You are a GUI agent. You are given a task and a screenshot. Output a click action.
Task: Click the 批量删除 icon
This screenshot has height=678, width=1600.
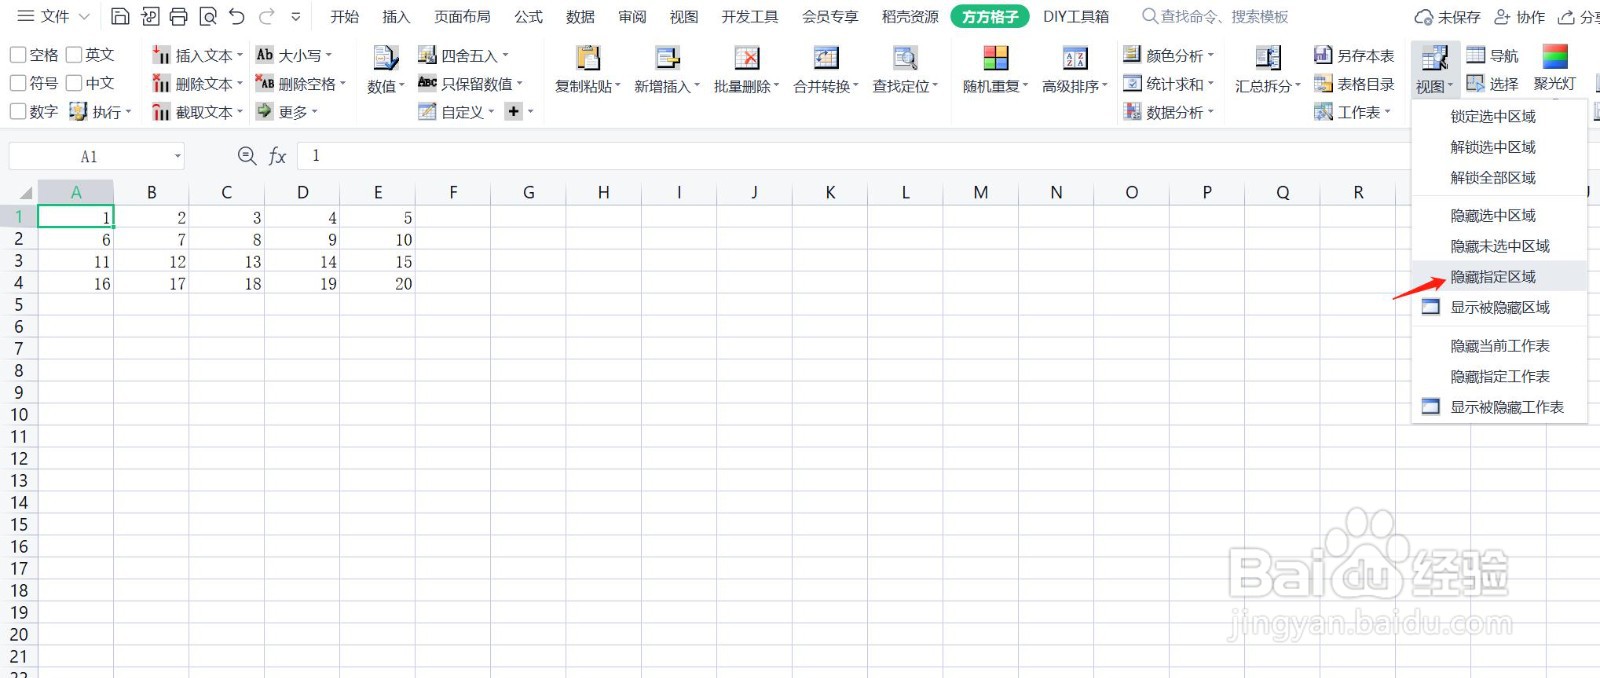[746, 57]
